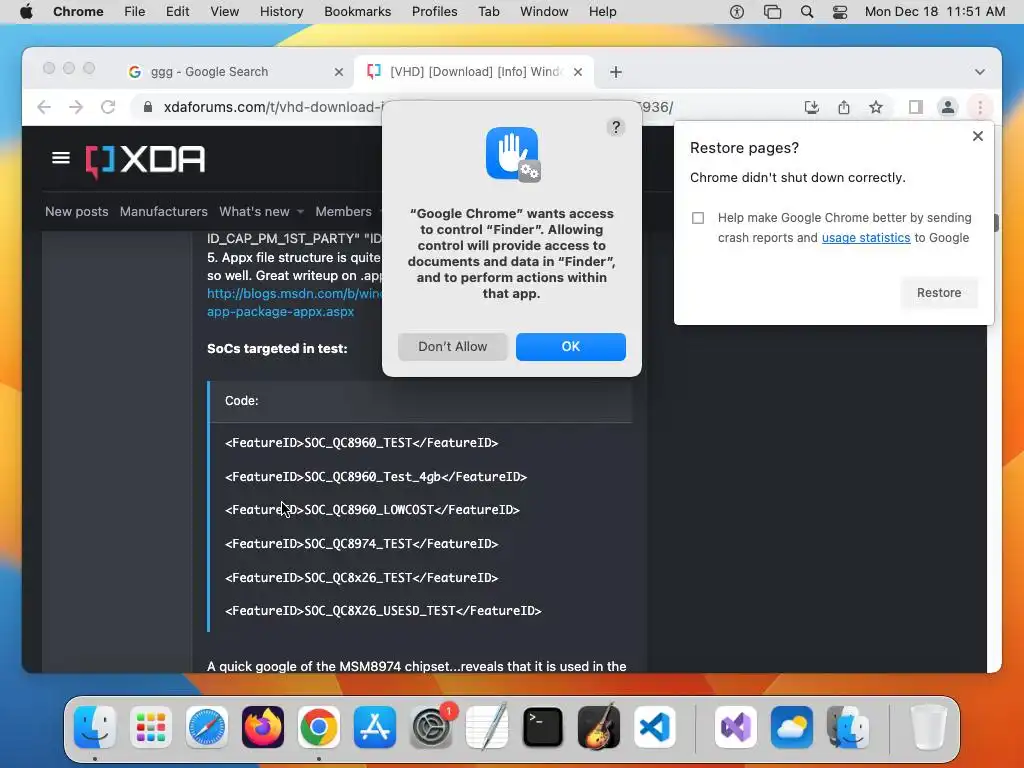Screen dimensions: 1024x768
Task: Click OK to allow Finder control
Action: pyautogui.click(x=570, y=347)
